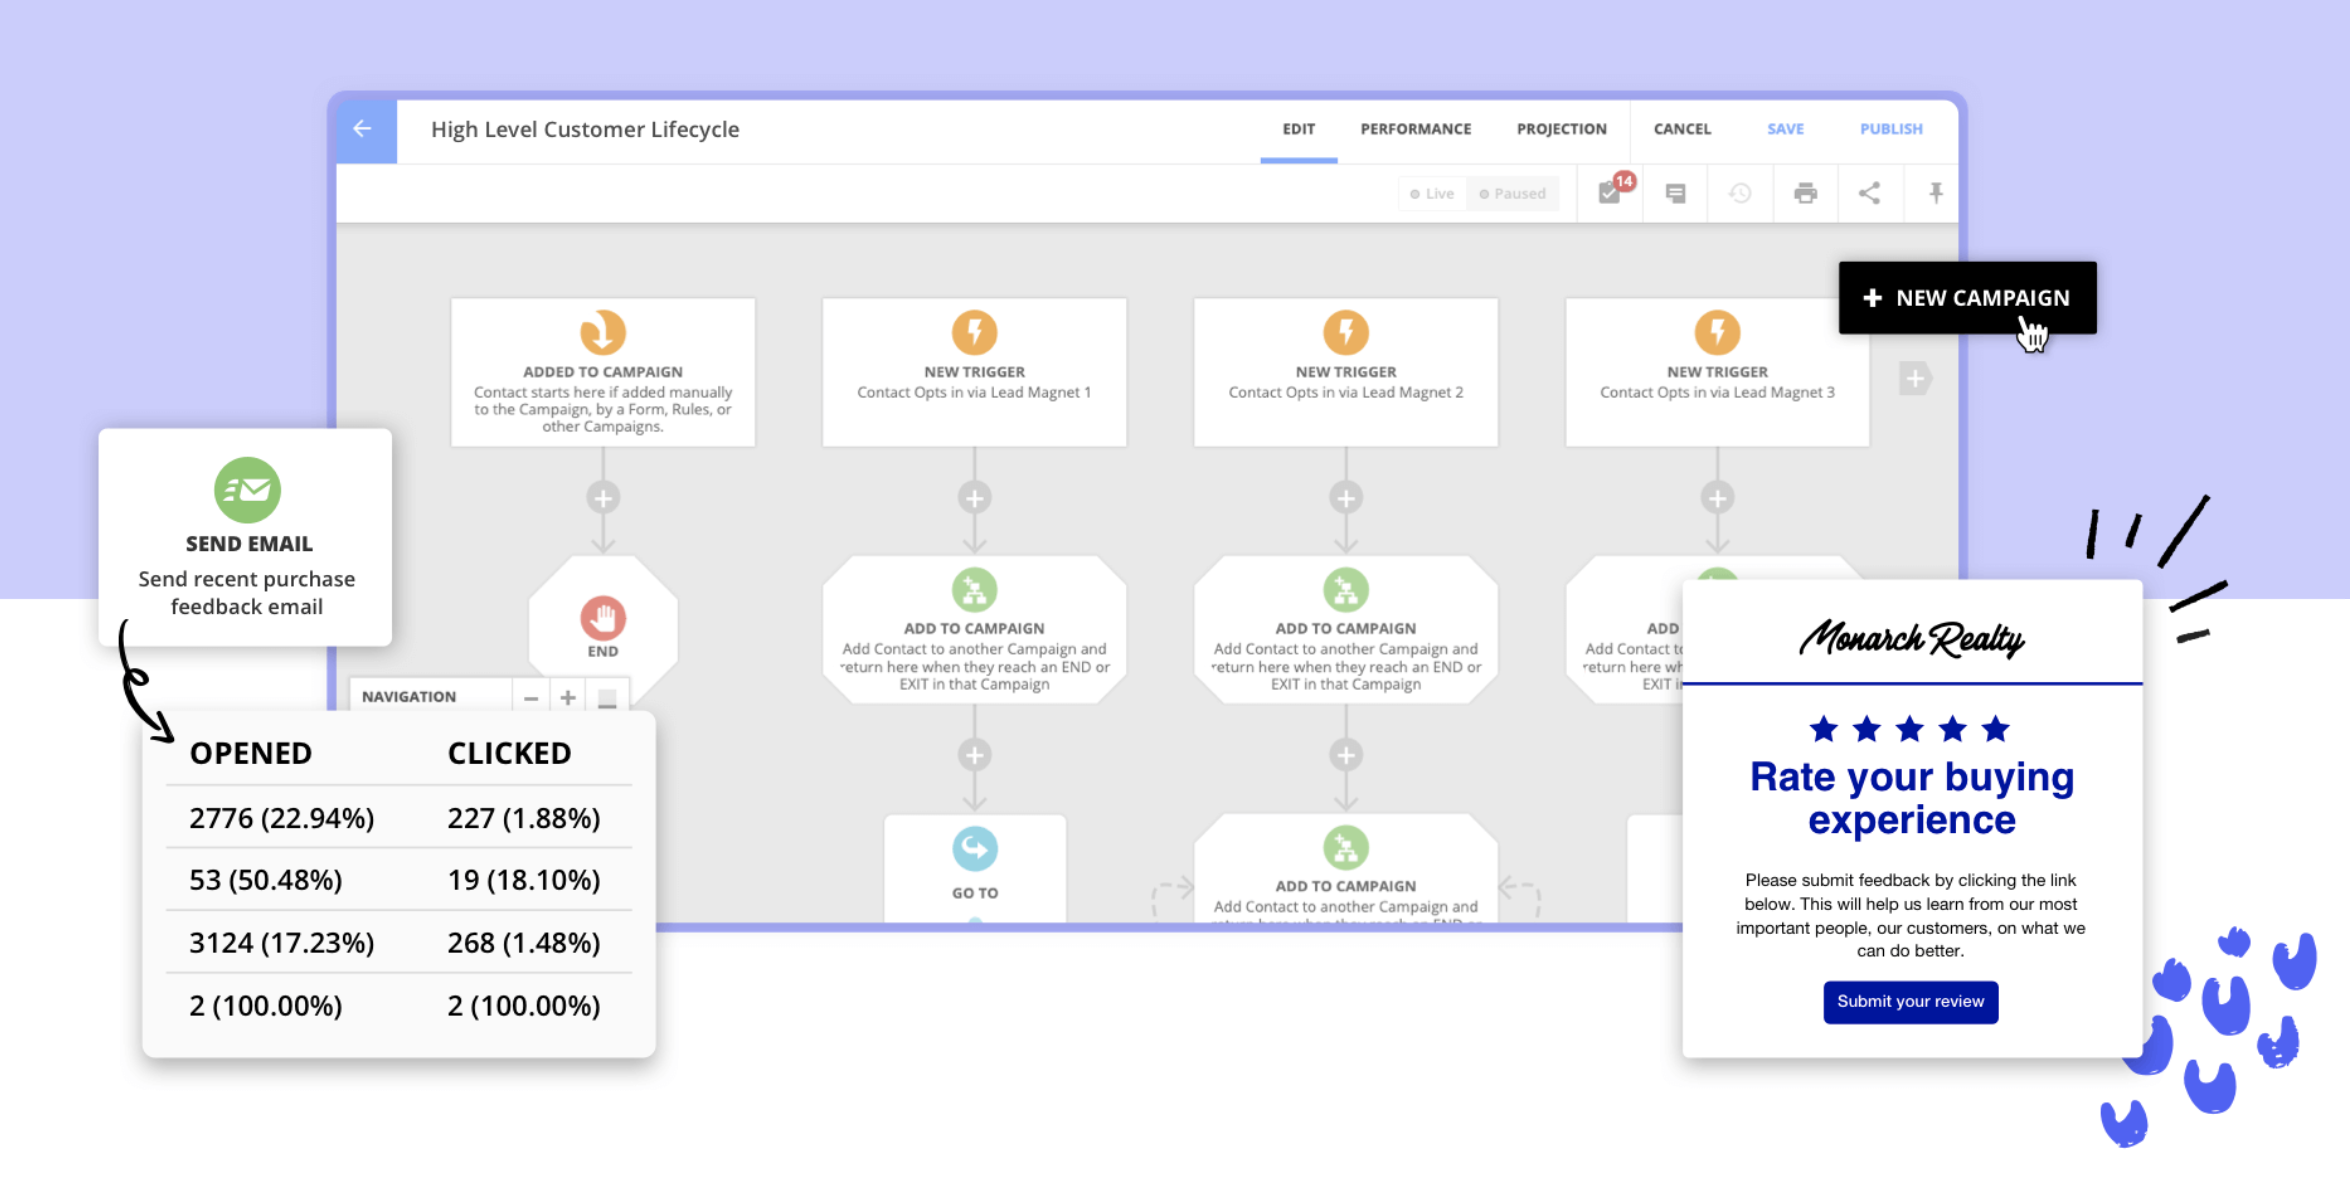Viewport: 2350px width, 1190px height.
Task: Click the red END hand icon
Action: (603, 619)
